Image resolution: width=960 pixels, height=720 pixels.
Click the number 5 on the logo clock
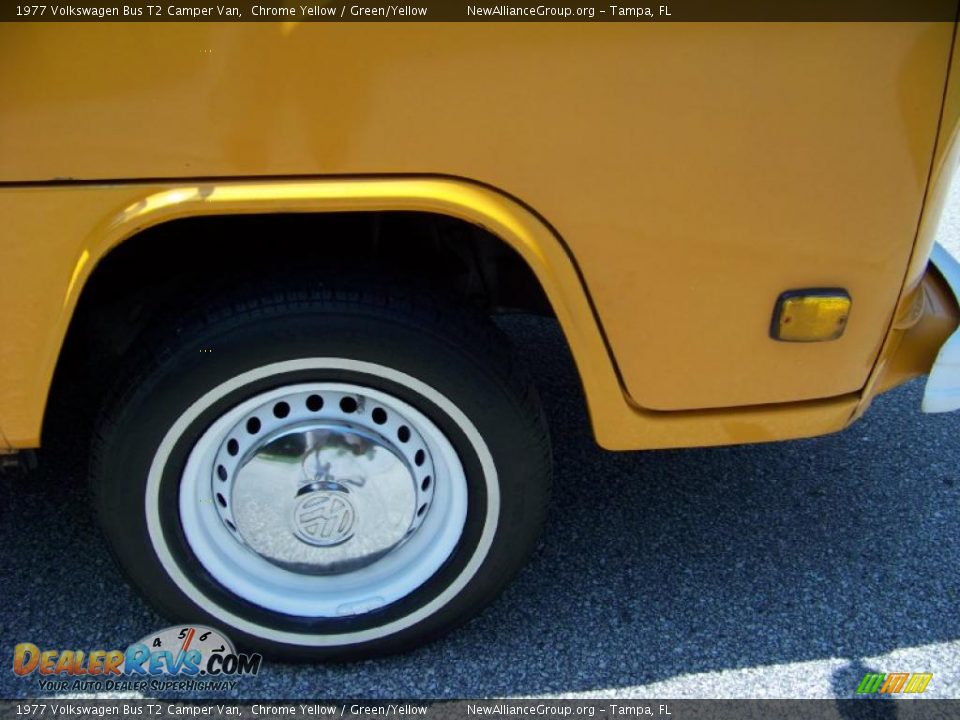[x=183, y=634]
